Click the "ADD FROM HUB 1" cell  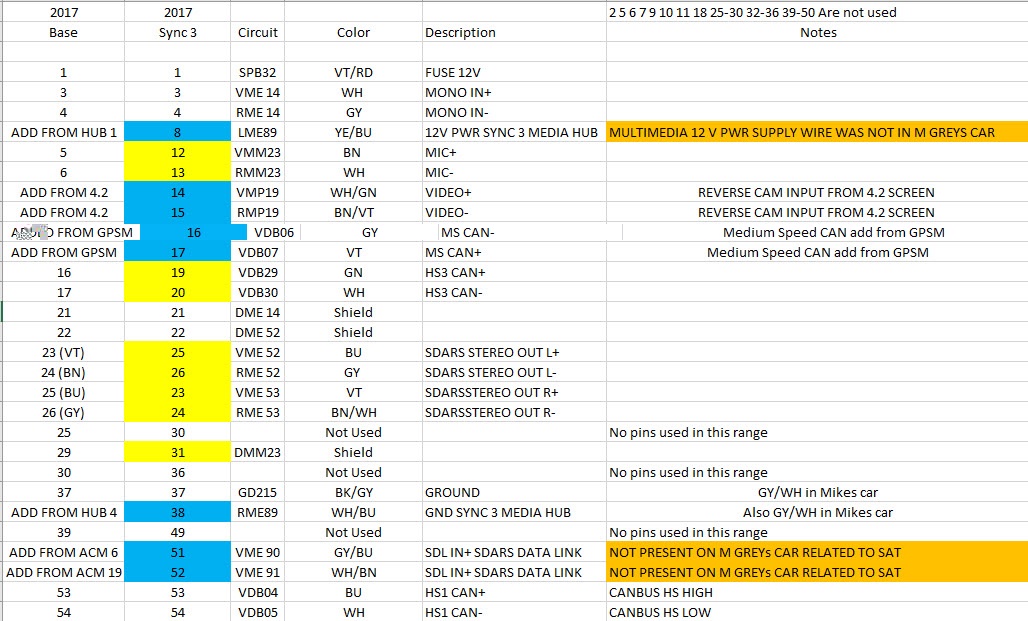click(63, 132)
